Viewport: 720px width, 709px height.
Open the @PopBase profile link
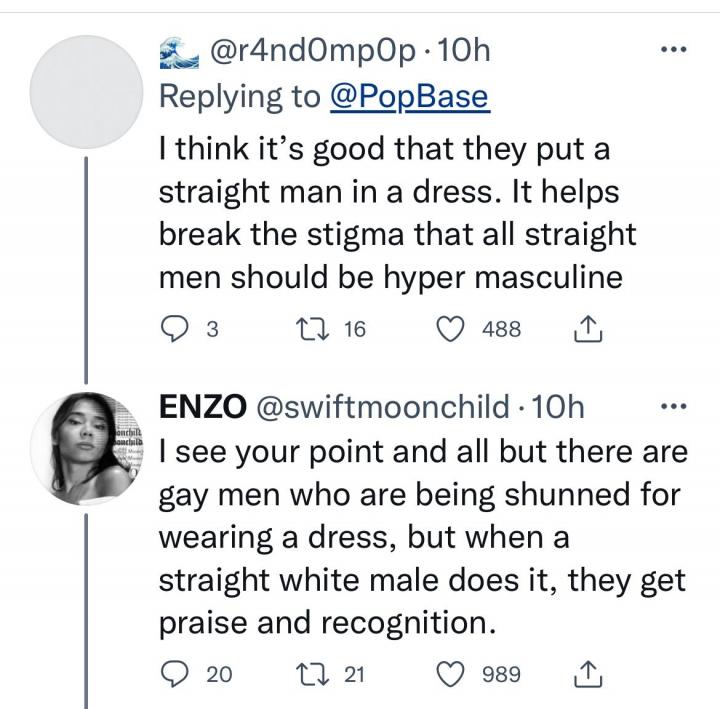(x=408, y=96)
